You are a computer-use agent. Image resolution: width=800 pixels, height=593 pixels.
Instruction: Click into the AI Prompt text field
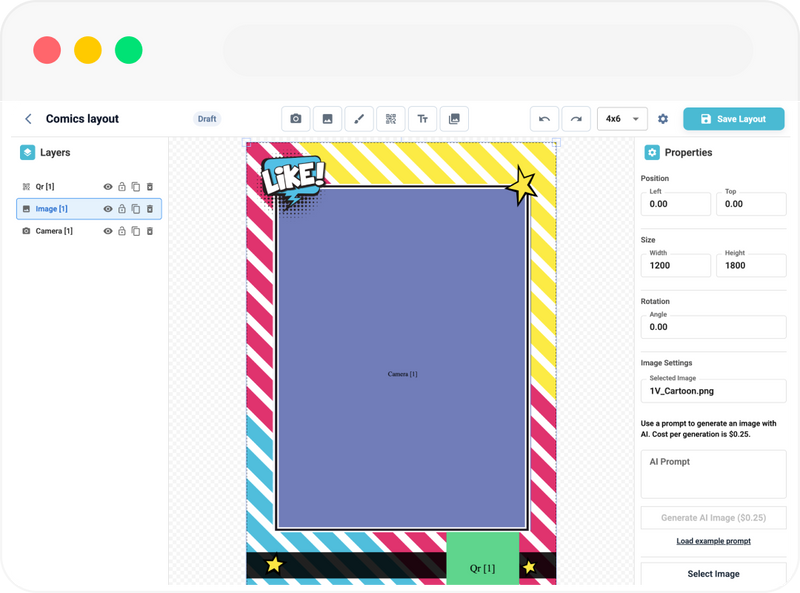tap(713, 473)
